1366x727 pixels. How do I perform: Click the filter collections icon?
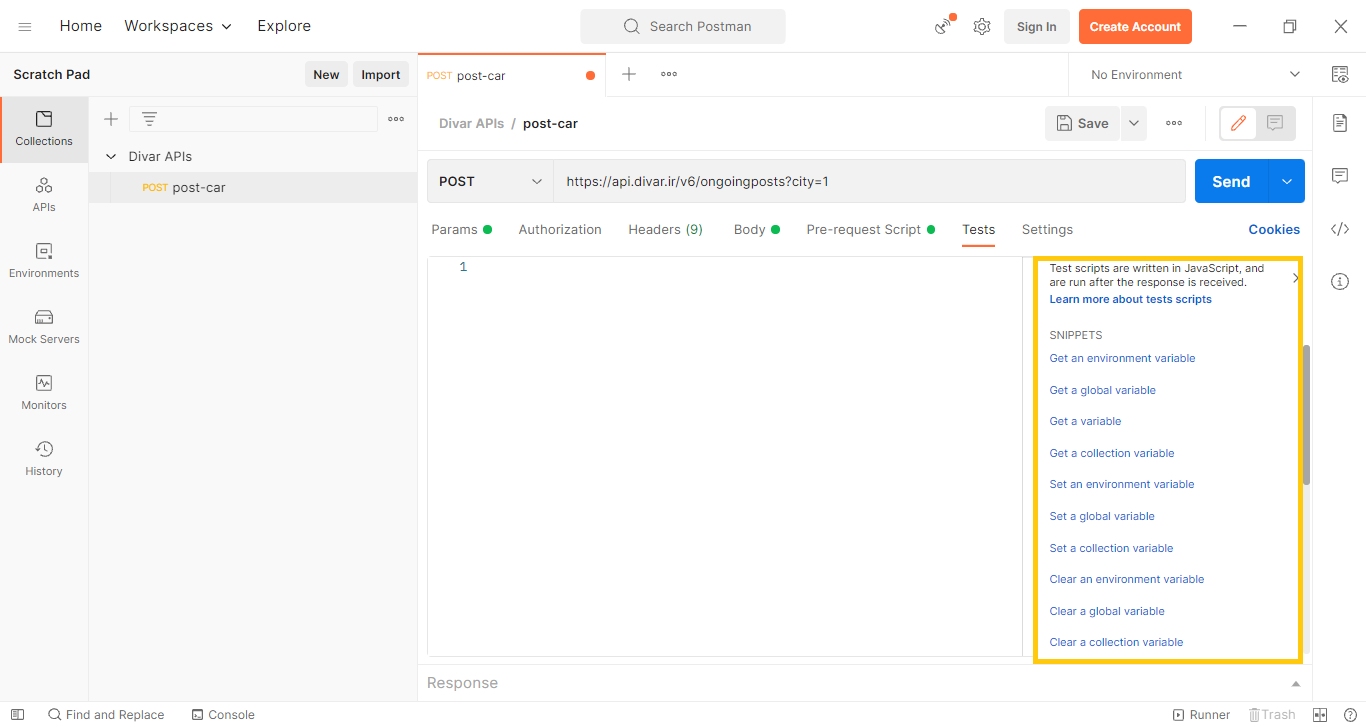pos(149,119)
